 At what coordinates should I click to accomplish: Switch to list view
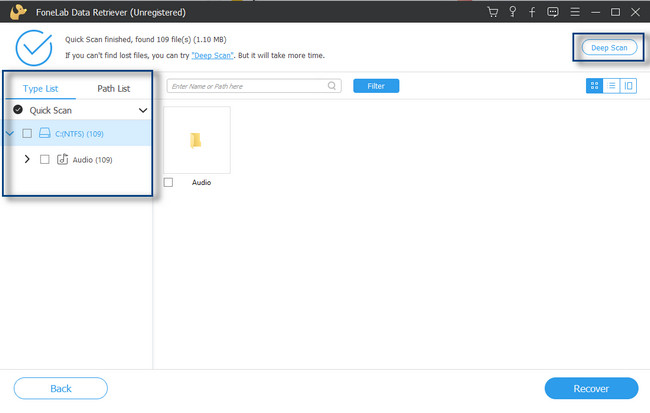coord(611,86)
